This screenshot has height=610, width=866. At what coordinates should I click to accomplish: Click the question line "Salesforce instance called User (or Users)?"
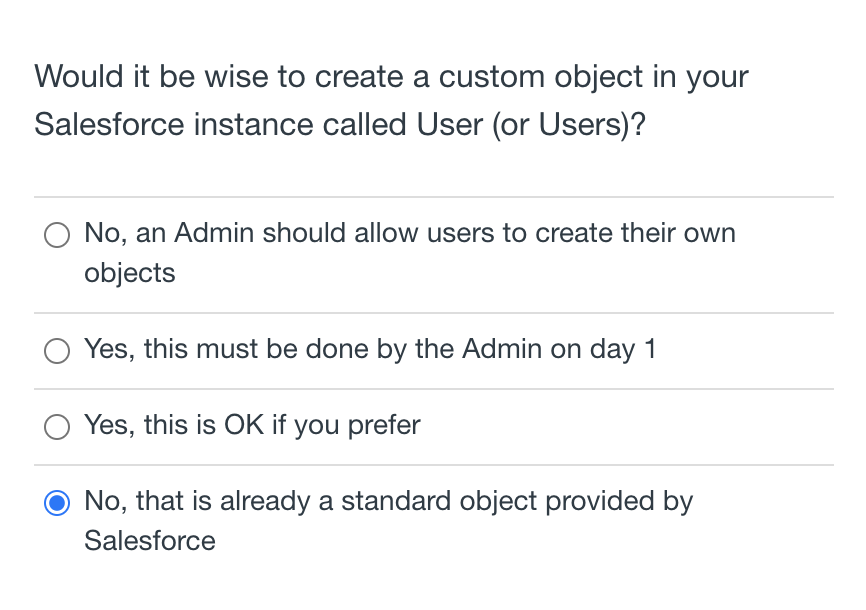point(339,125)
